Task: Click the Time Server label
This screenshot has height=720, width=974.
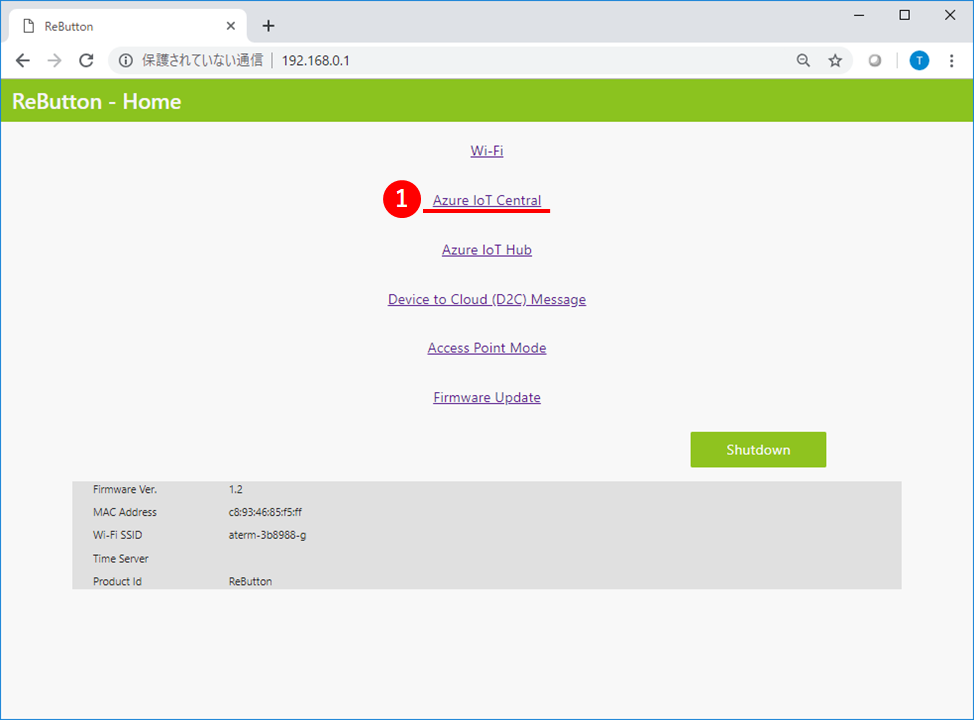Action: click(x=121, y=558)
